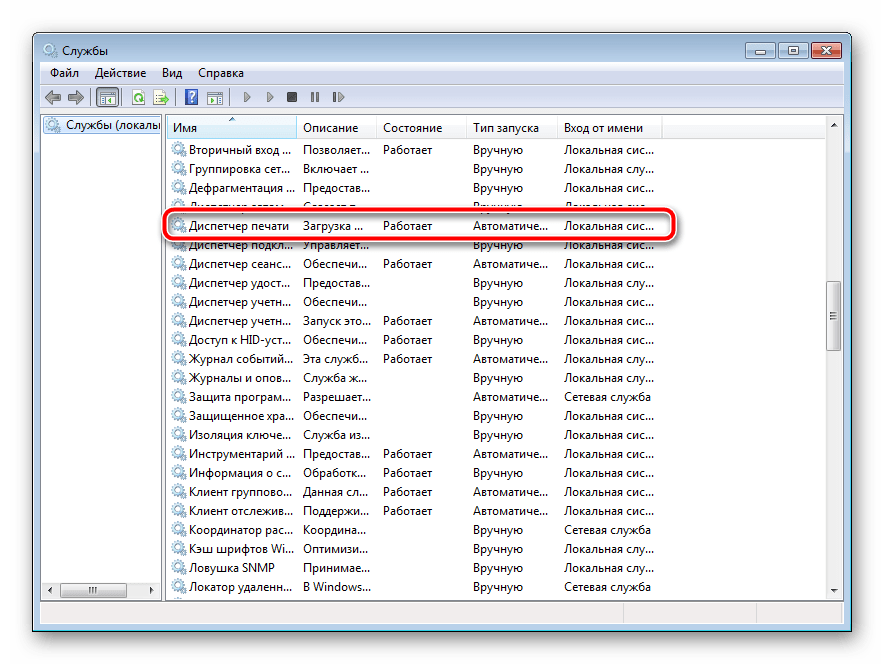Click the scroll-down arrow of the services list
This screenshot has height=664, width=884.
point(833,590)
